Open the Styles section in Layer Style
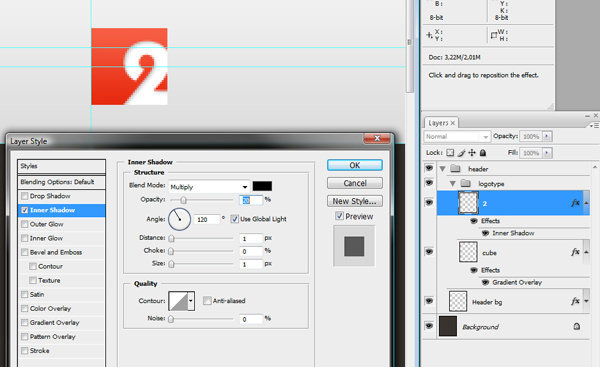Screen dimensions: 600x367 pos(61,166)
